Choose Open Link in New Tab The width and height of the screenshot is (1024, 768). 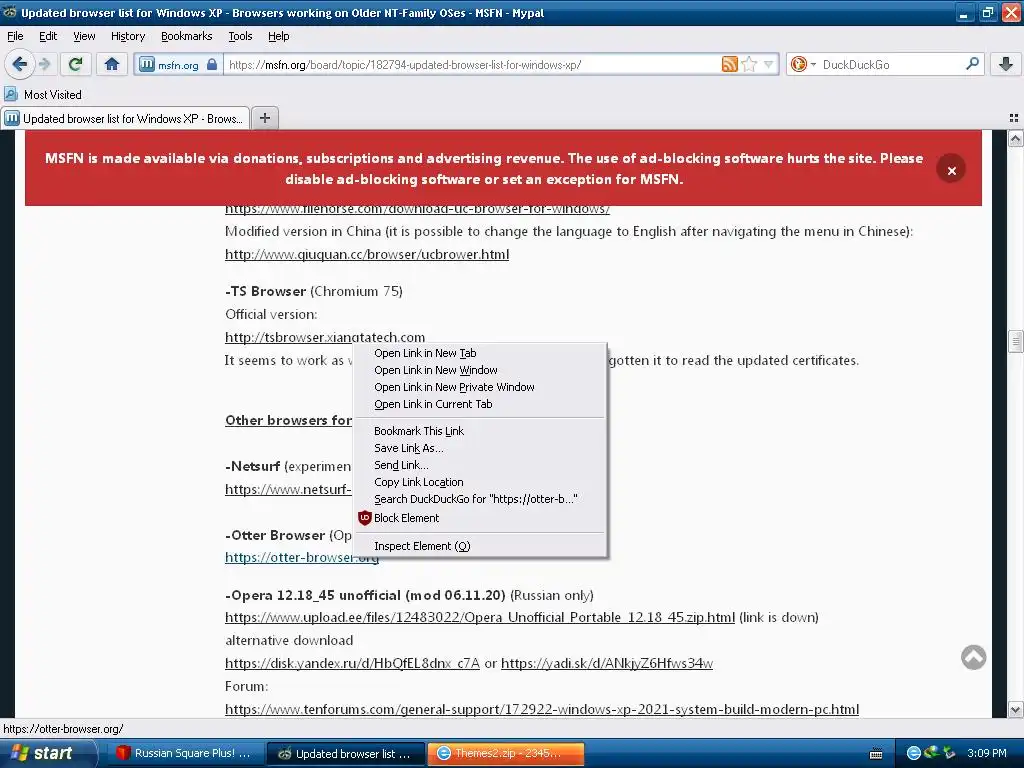click(480, 353)
